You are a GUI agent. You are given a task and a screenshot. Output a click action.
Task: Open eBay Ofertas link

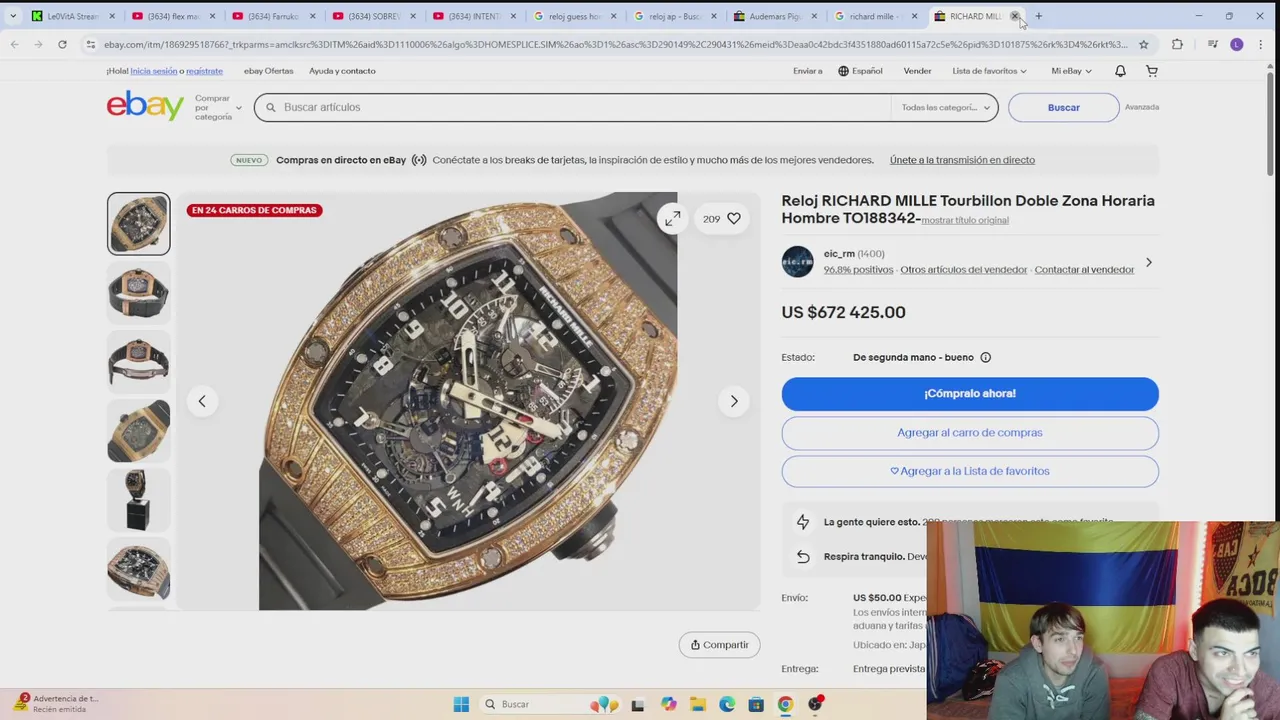point(268,71)
